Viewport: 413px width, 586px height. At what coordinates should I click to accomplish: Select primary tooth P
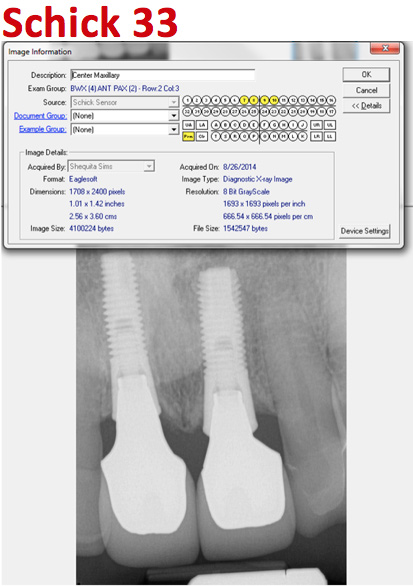(254, 136)
